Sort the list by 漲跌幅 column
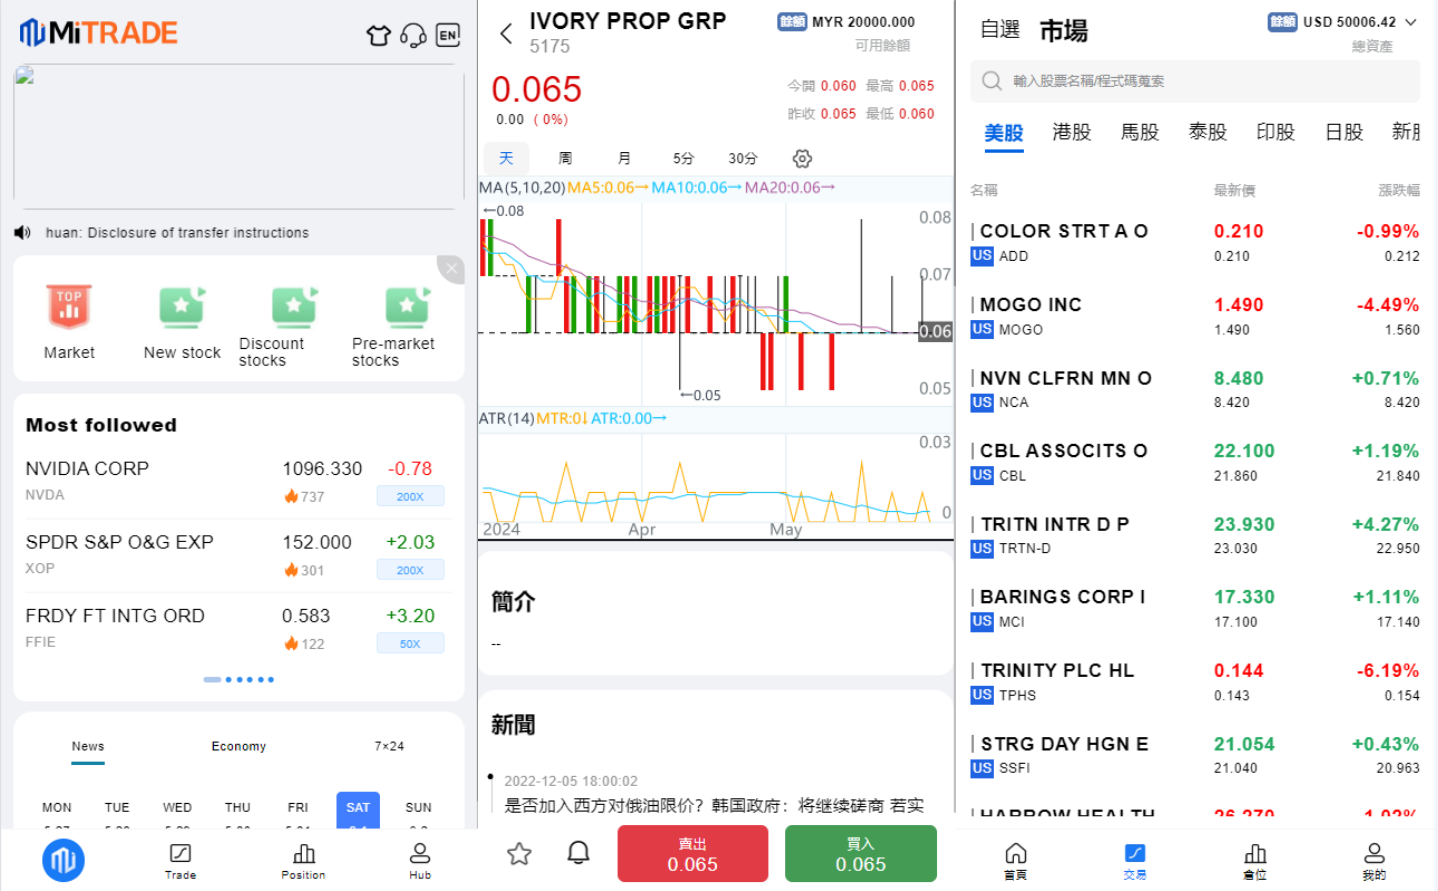The image size is (1438, 891). (x=1399, y=190)
